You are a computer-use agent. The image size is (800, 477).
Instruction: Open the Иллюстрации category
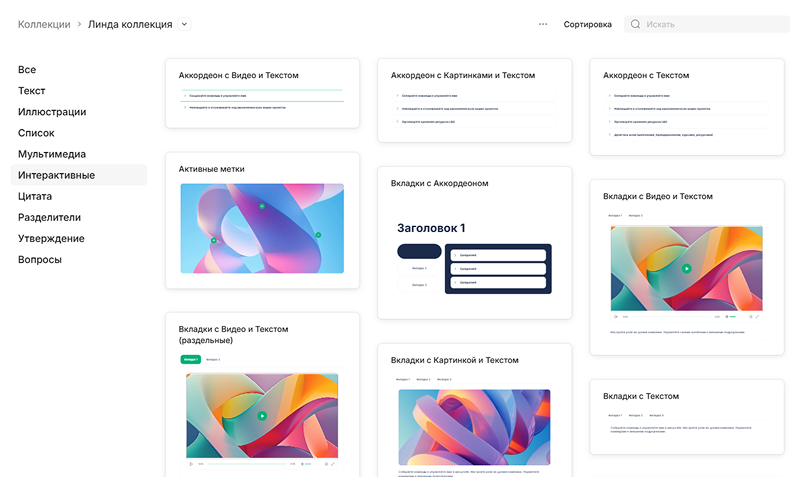(x=51, y=112)
